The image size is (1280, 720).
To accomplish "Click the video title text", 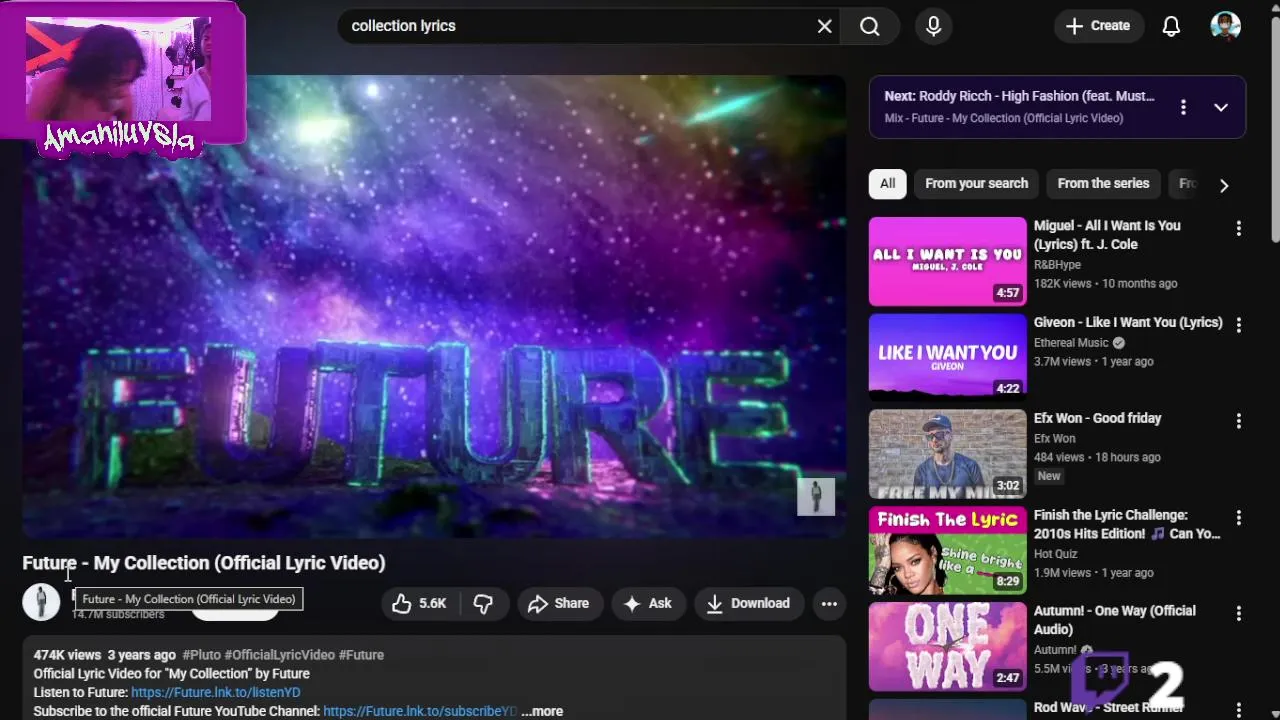I will 204,563.
